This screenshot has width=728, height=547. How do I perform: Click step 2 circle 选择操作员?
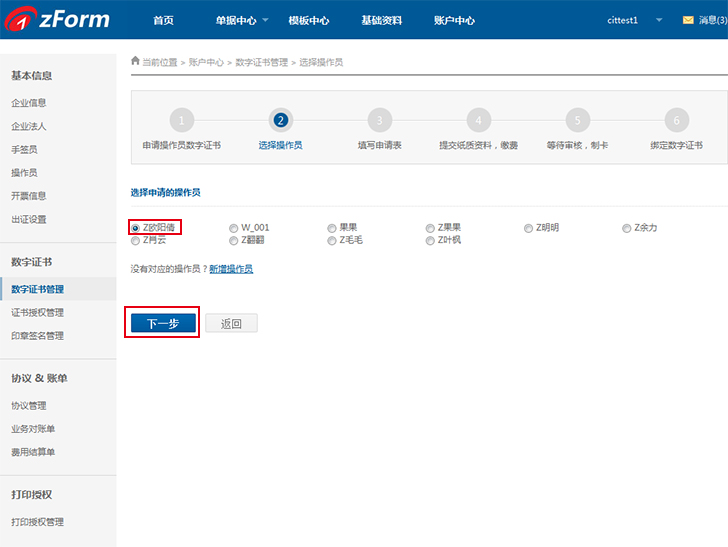(x=280, y=120)
